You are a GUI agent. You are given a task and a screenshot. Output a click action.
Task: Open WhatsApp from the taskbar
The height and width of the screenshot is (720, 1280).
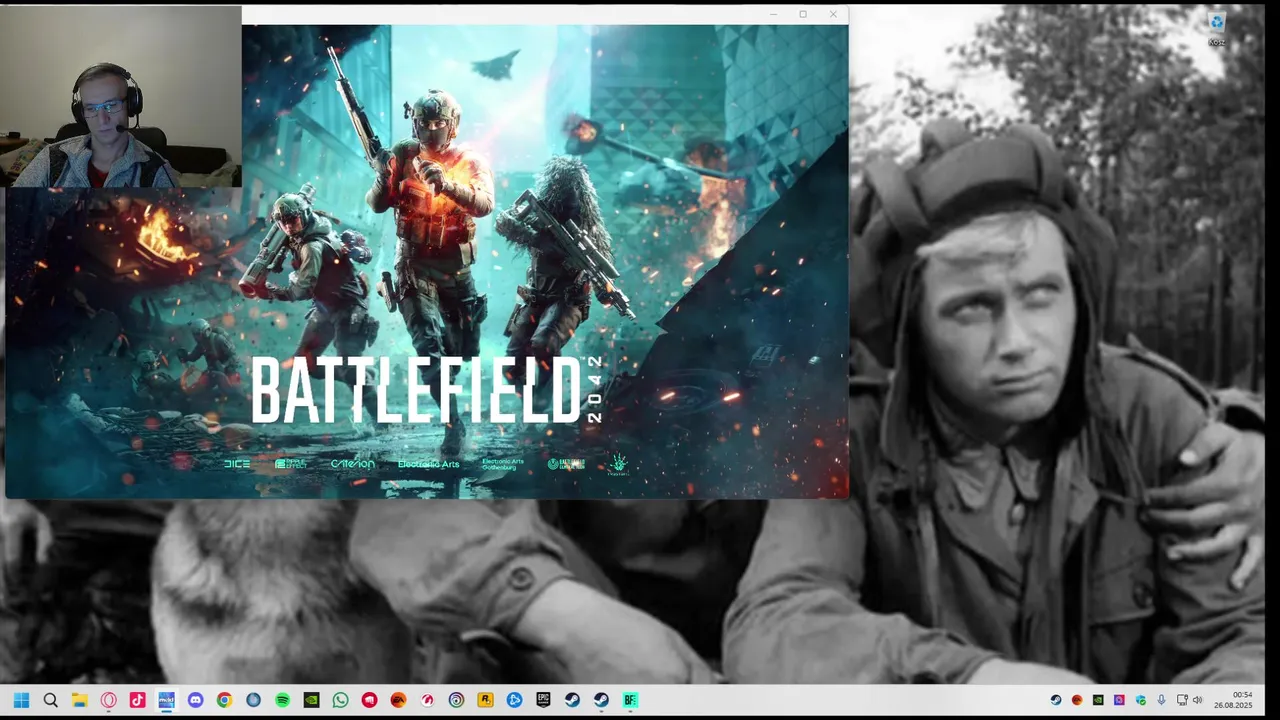[x=340, y=700]
